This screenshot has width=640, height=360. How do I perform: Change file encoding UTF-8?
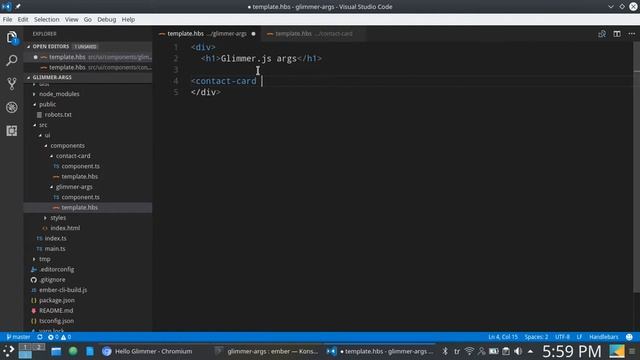(x=562, y=337)
